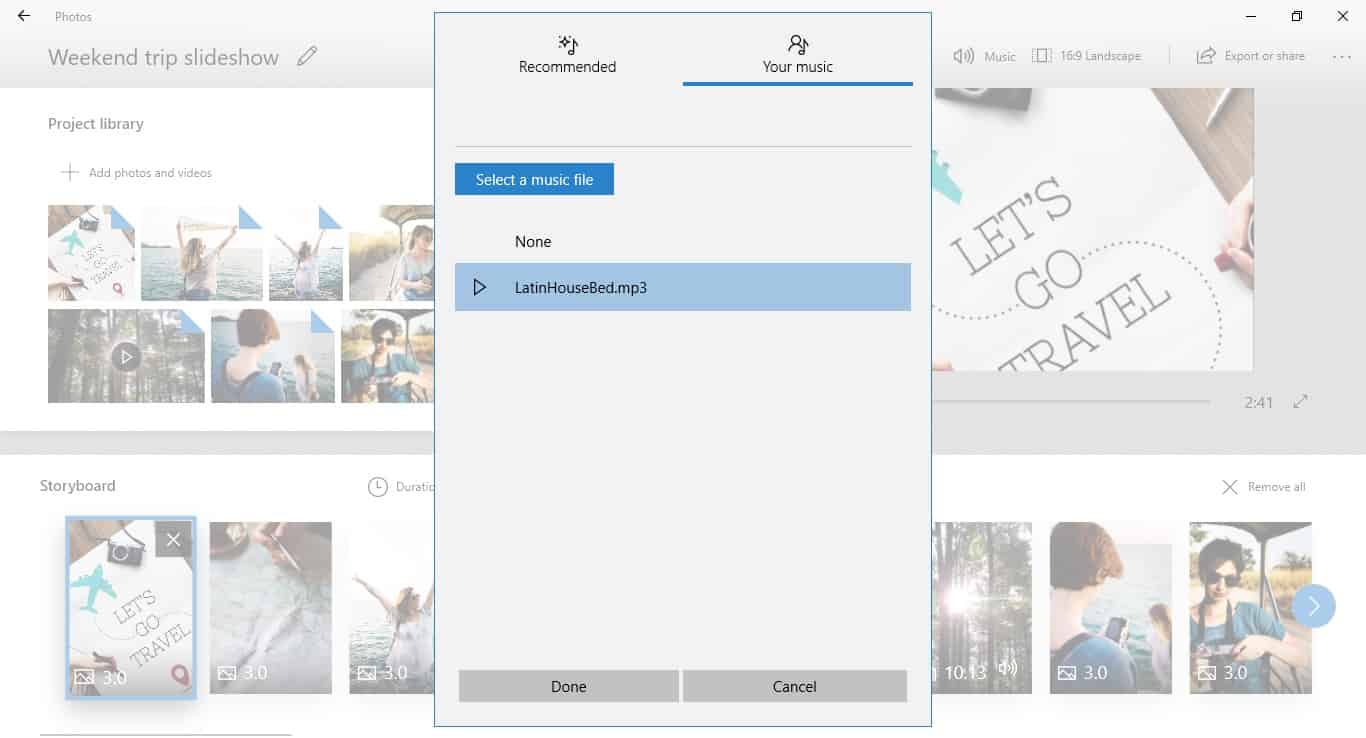Select the Your music tab
1366x738 pixels.
click(797, 55)
